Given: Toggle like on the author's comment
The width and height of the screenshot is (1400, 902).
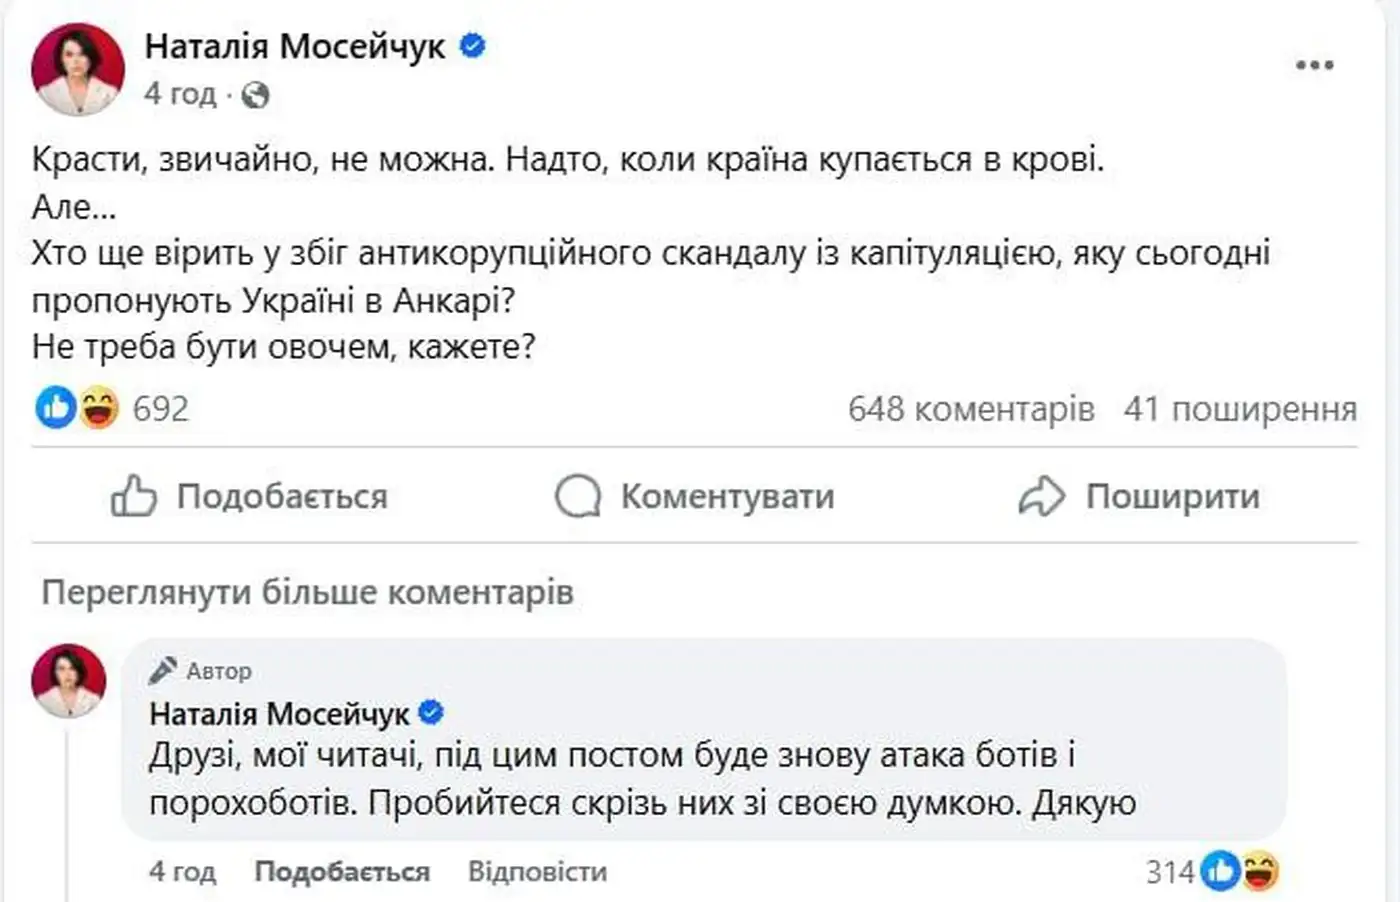Looking at the screenshot, I should (342, 872).
